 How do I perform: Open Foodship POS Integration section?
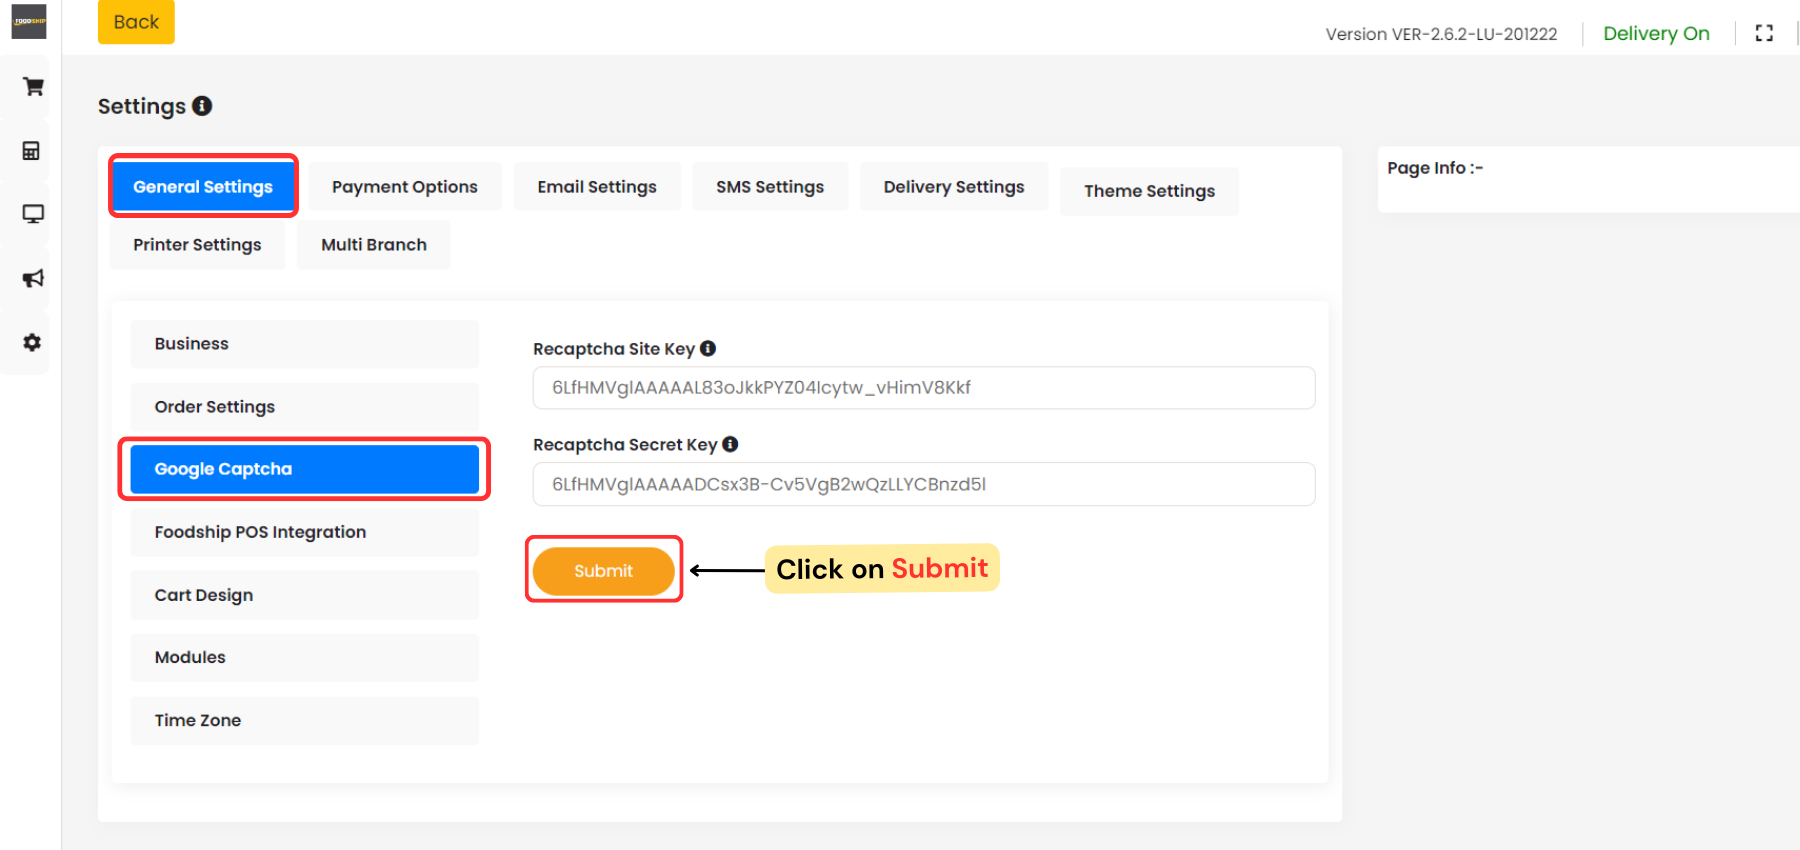305,532
